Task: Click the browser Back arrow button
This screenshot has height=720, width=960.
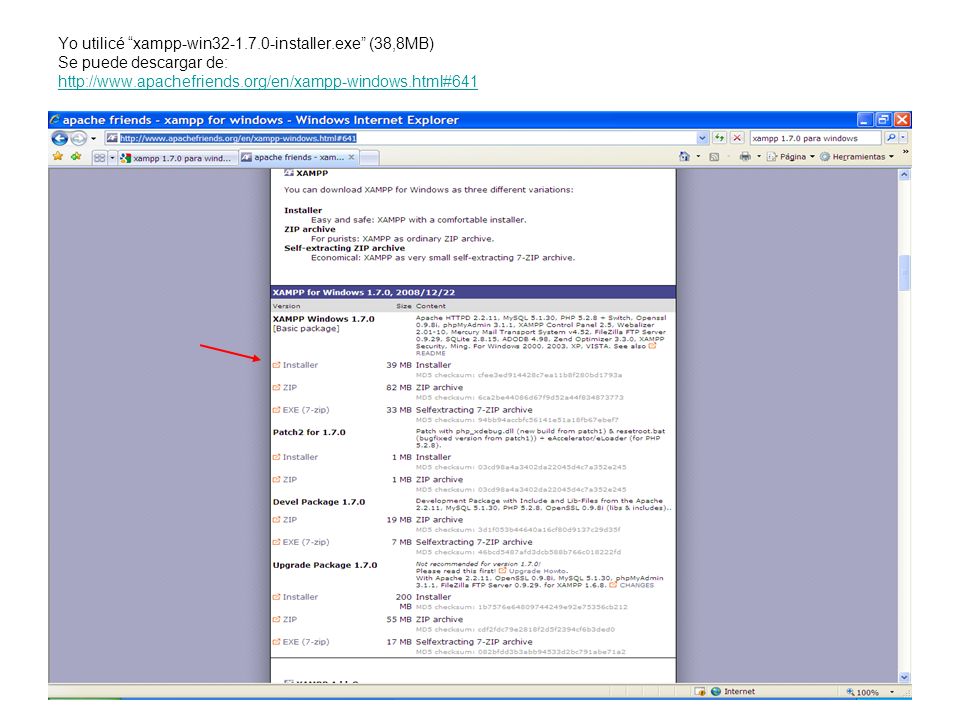Action: click(x=59, y=138)
